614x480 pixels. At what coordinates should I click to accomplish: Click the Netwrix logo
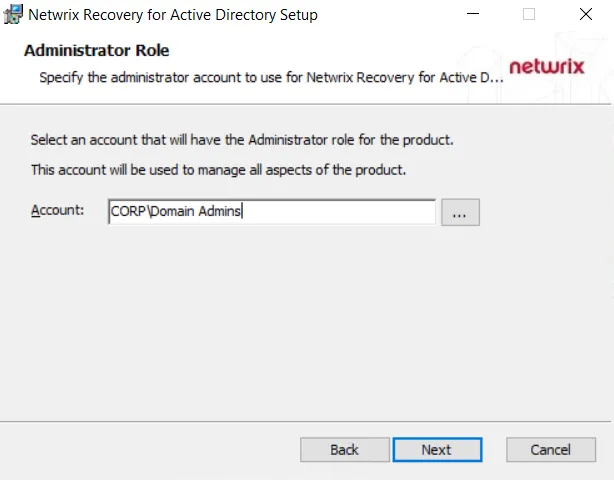[547, 67]
